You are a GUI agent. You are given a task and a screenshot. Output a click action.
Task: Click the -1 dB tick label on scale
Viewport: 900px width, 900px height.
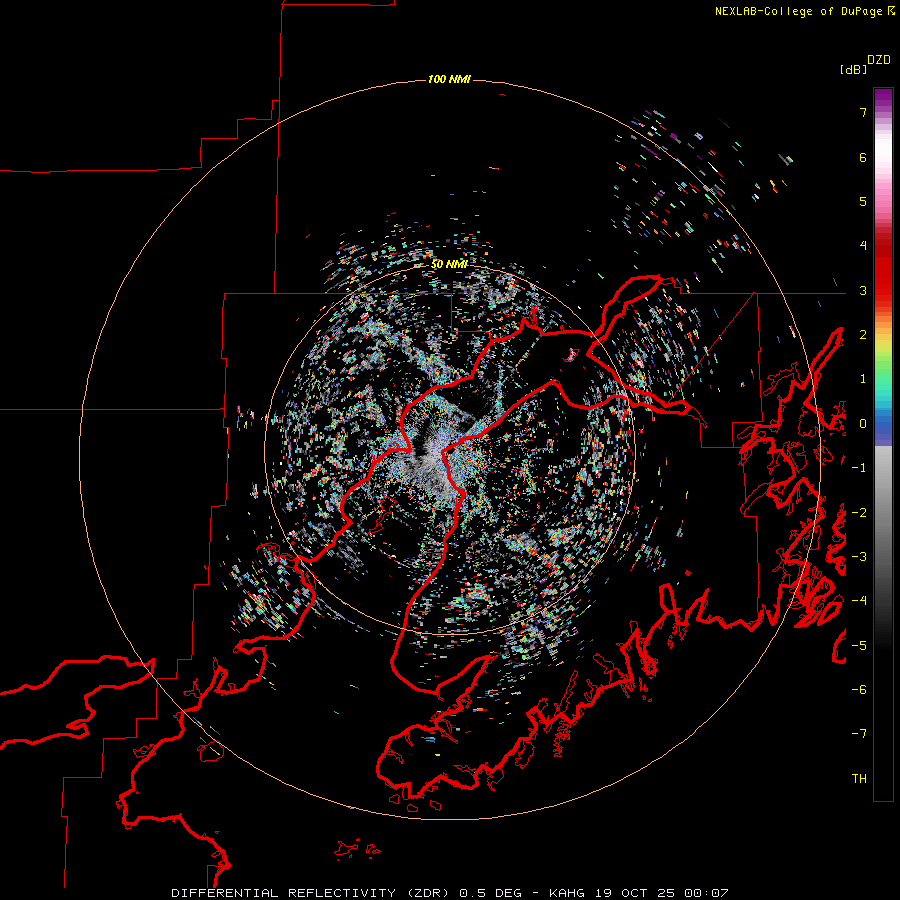pyautogui.click(x=859, y=468)
